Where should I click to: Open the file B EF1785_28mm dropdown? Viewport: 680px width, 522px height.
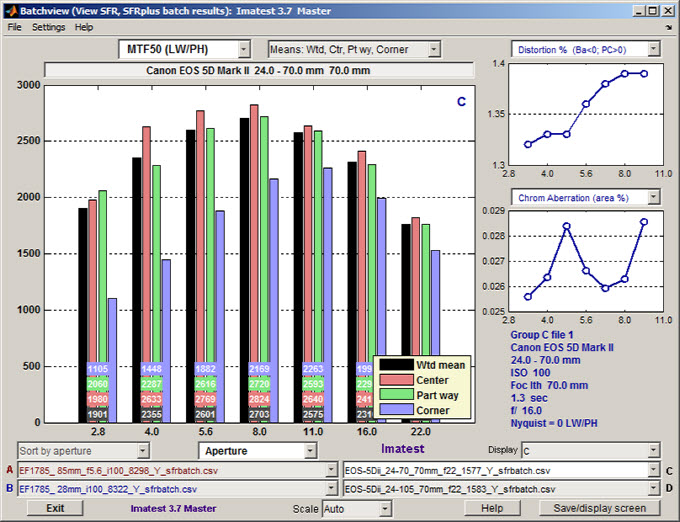pyautogui.click(x=177, y=489)
